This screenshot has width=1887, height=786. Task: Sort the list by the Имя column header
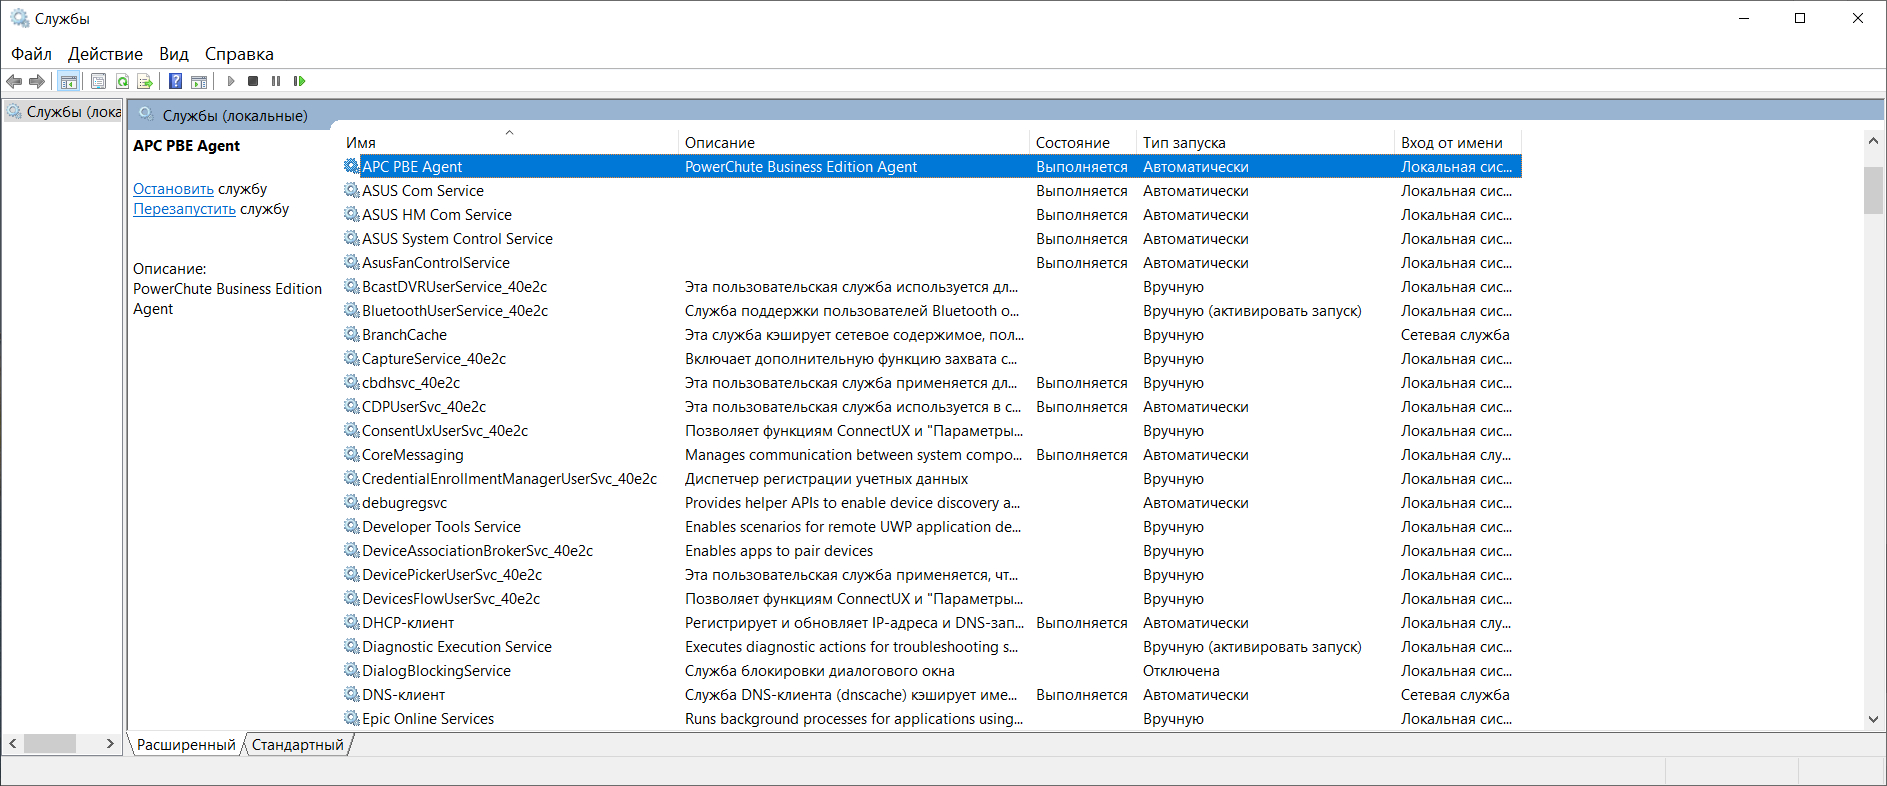pyautogui.click(x=510, y=142)
